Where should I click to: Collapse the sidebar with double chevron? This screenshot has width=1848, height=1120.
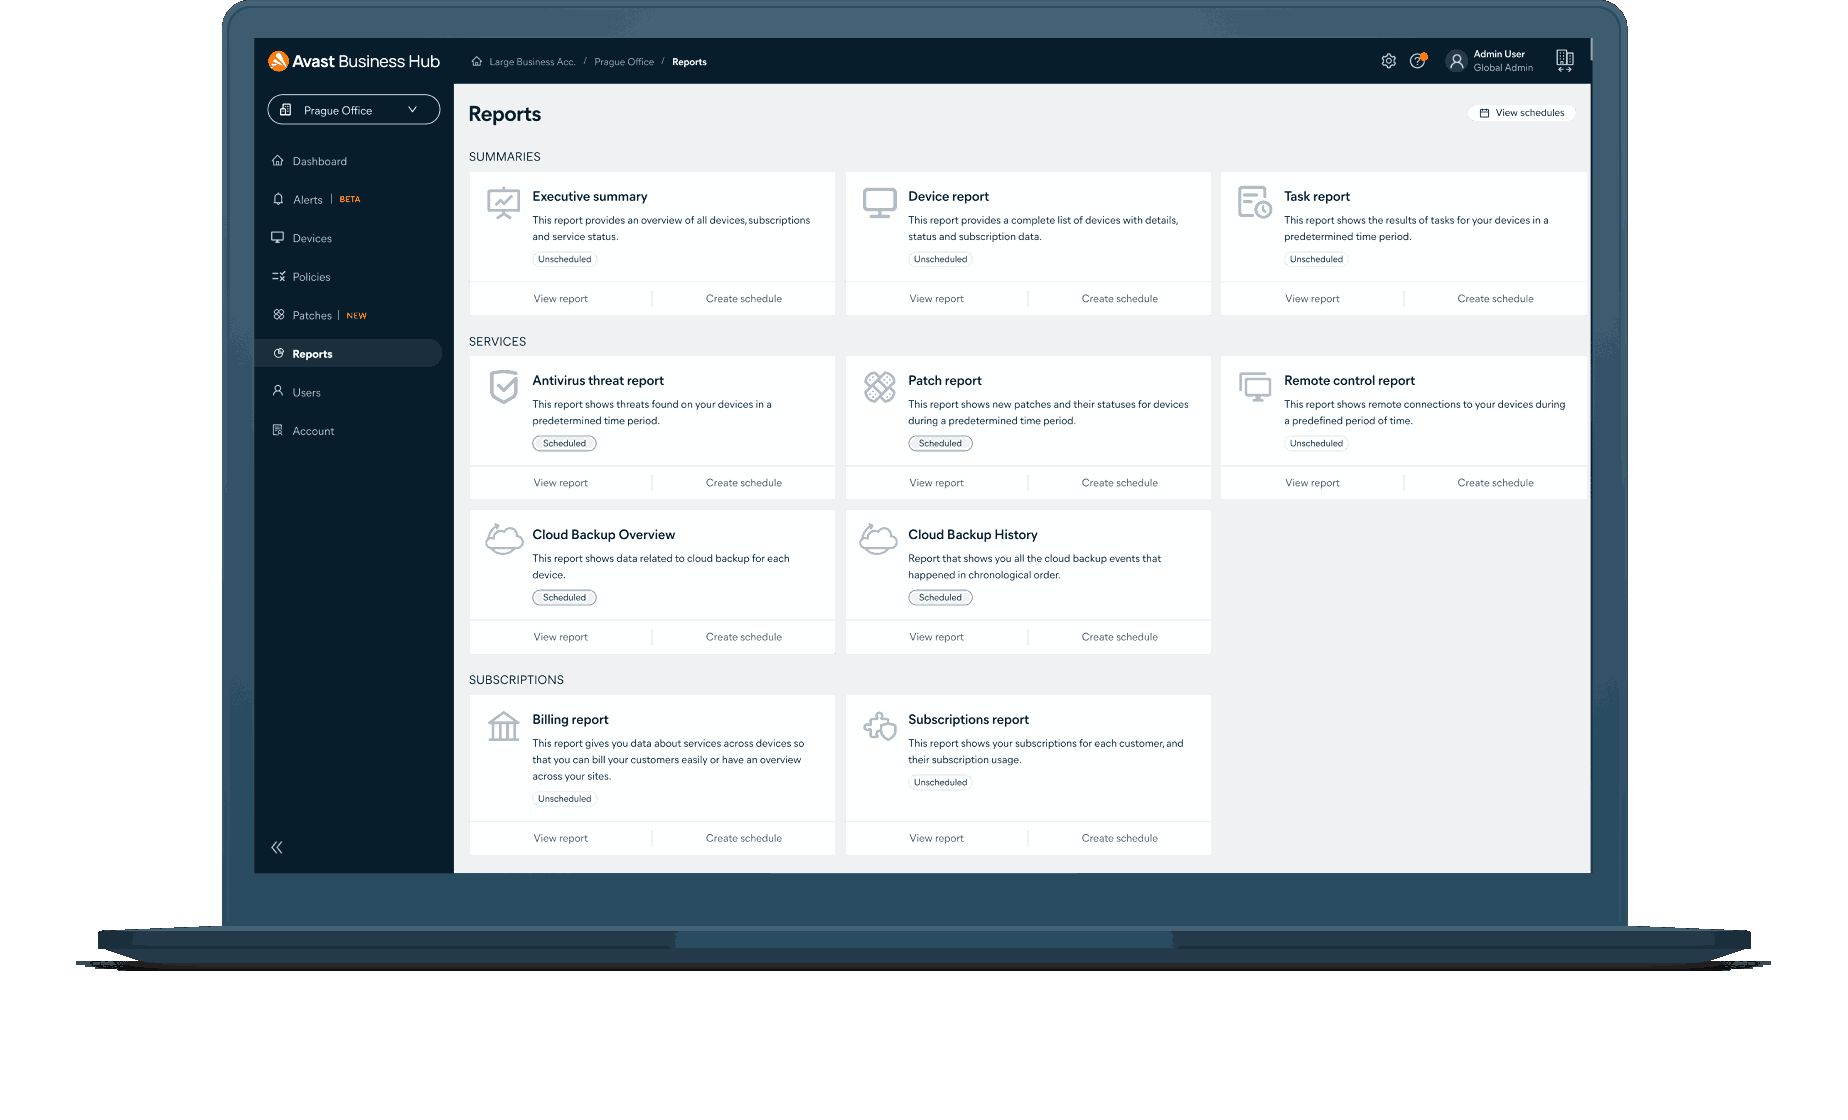click(x=277, y=847)
